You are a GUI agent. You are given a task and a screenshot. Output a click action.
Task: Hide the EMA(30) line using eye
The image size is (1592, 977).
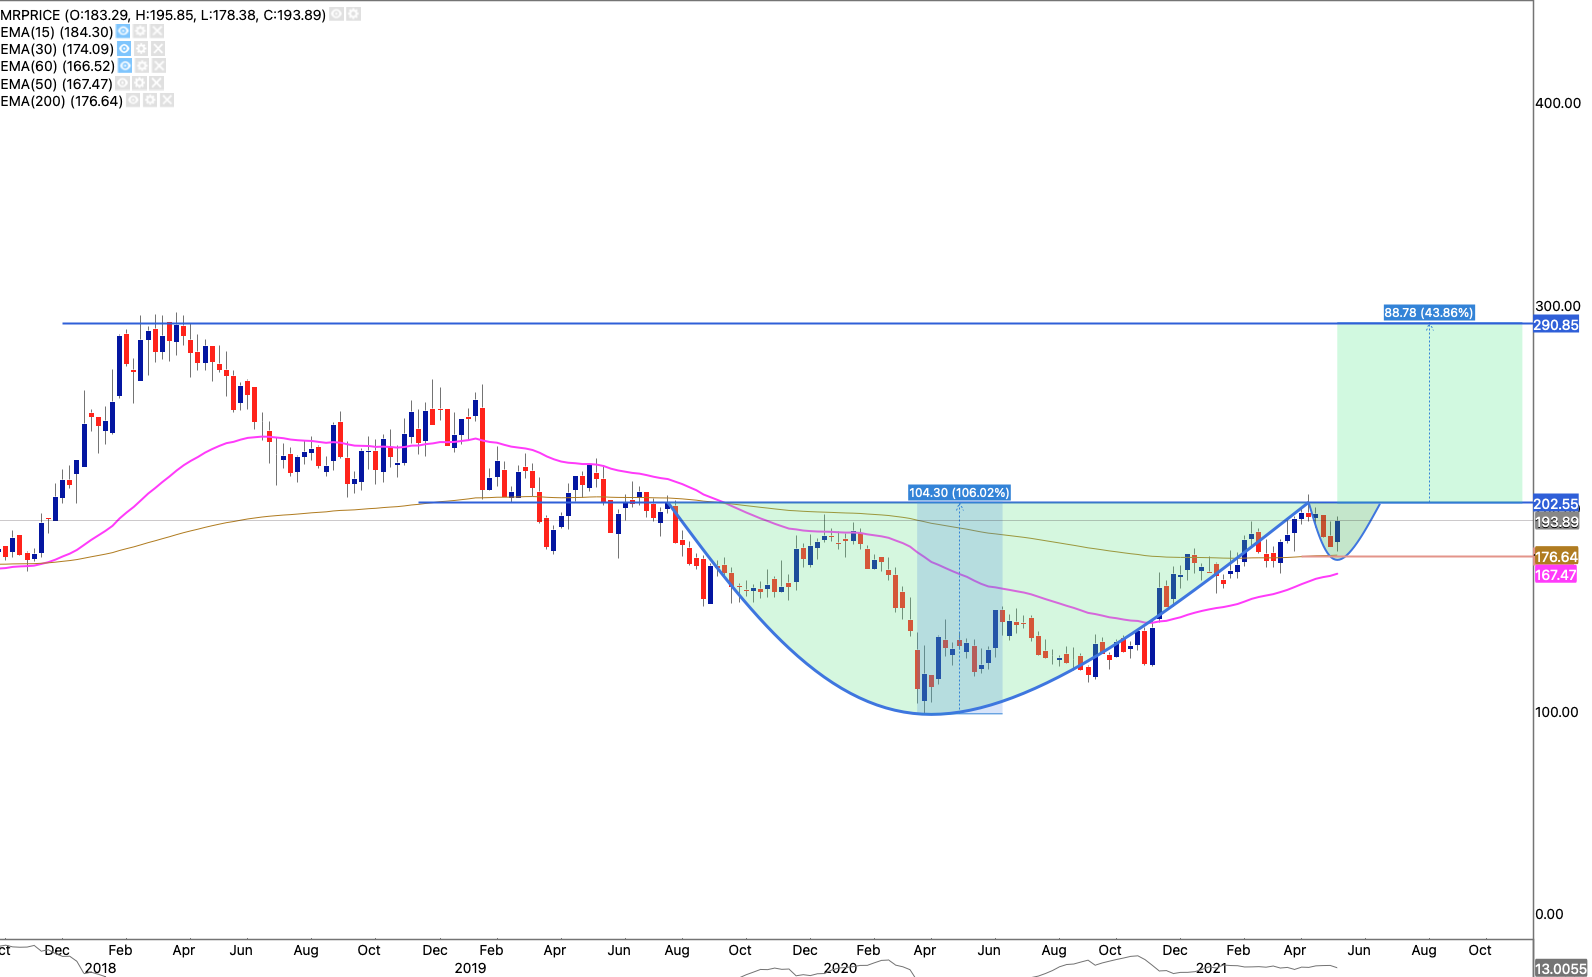pos(124,49)
